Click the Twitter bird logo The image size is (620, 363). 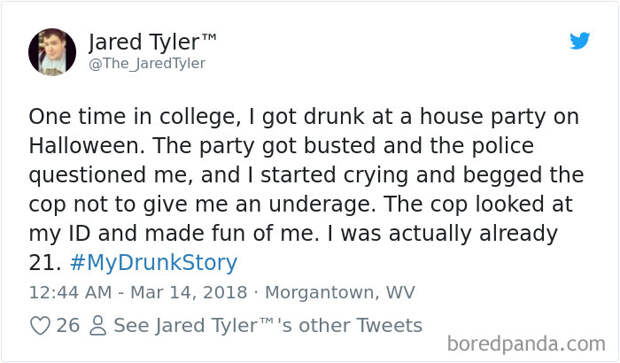pos(580,41)
